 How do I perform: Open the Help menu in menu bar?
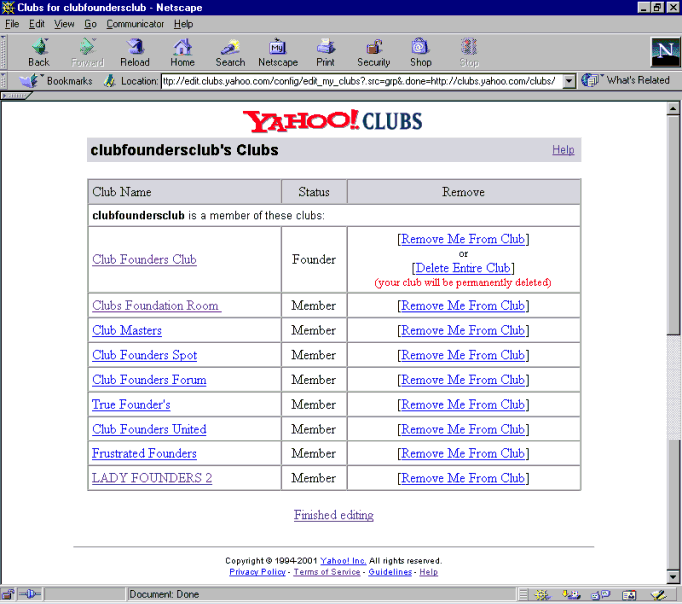click(183, 24)
